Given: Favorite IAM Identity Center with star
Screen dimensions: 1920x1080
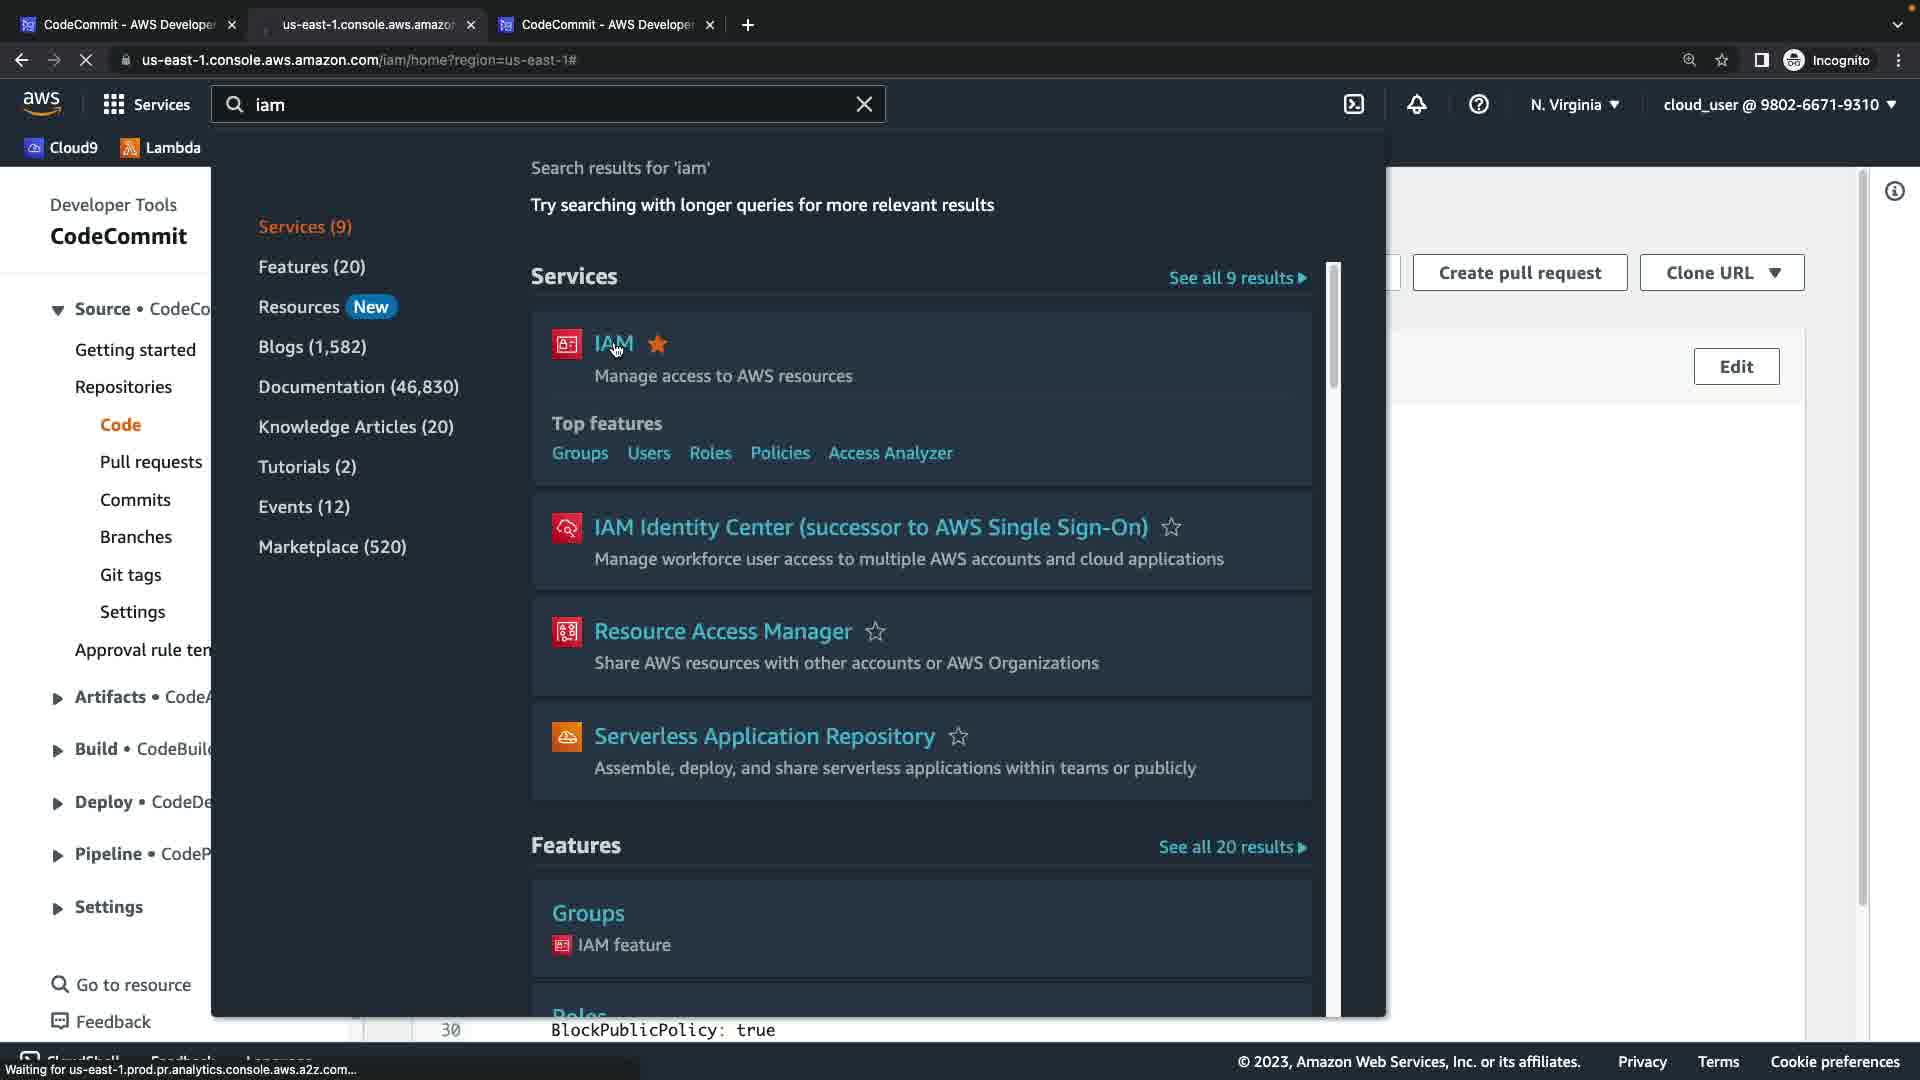Looking at the screenshot, I should tap(1171, 527).
